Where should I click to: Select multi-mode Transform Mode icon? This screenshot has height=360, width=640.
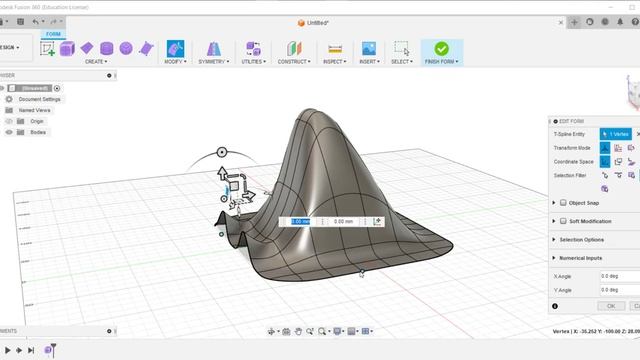point(604,148)
